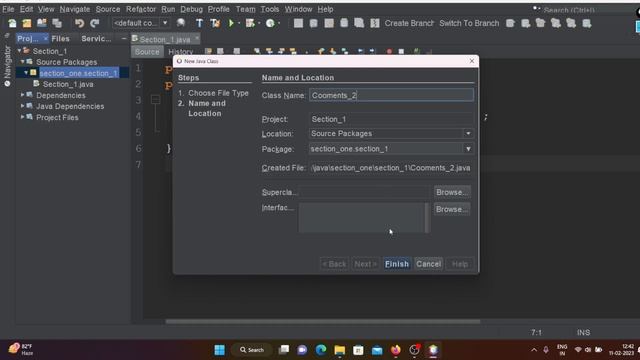
Task: Close the Section_1.java editor tab
Action: tap(197, 38)
